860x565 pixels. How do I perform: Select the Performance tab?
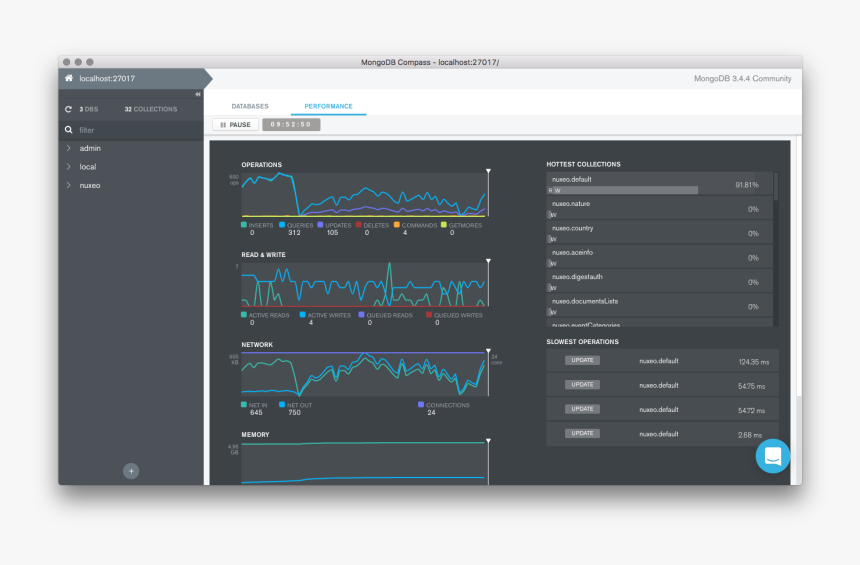[x=328, y=106]
